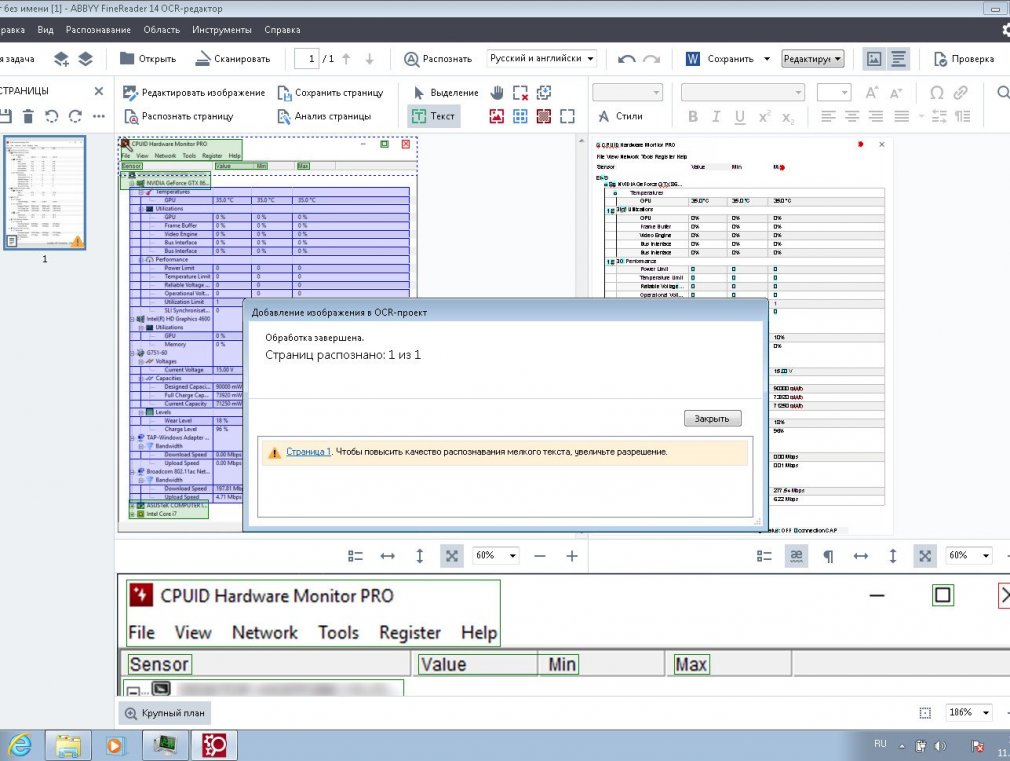The width and height of the screenshot is (1010, 761).
Task: Toggle uncertain characters highlight (æ) in text pane
Action: 797,556
